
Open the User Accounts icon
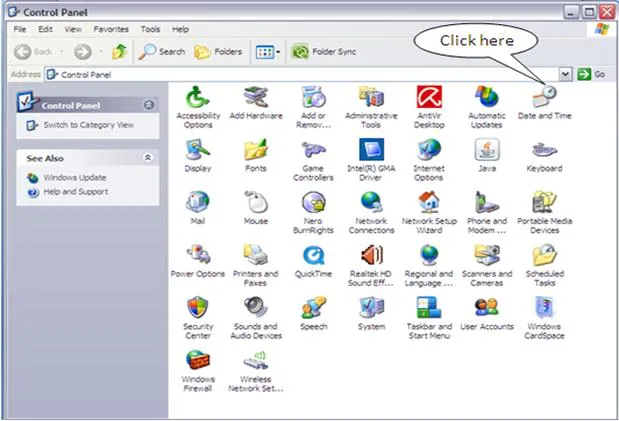[487, 314]
